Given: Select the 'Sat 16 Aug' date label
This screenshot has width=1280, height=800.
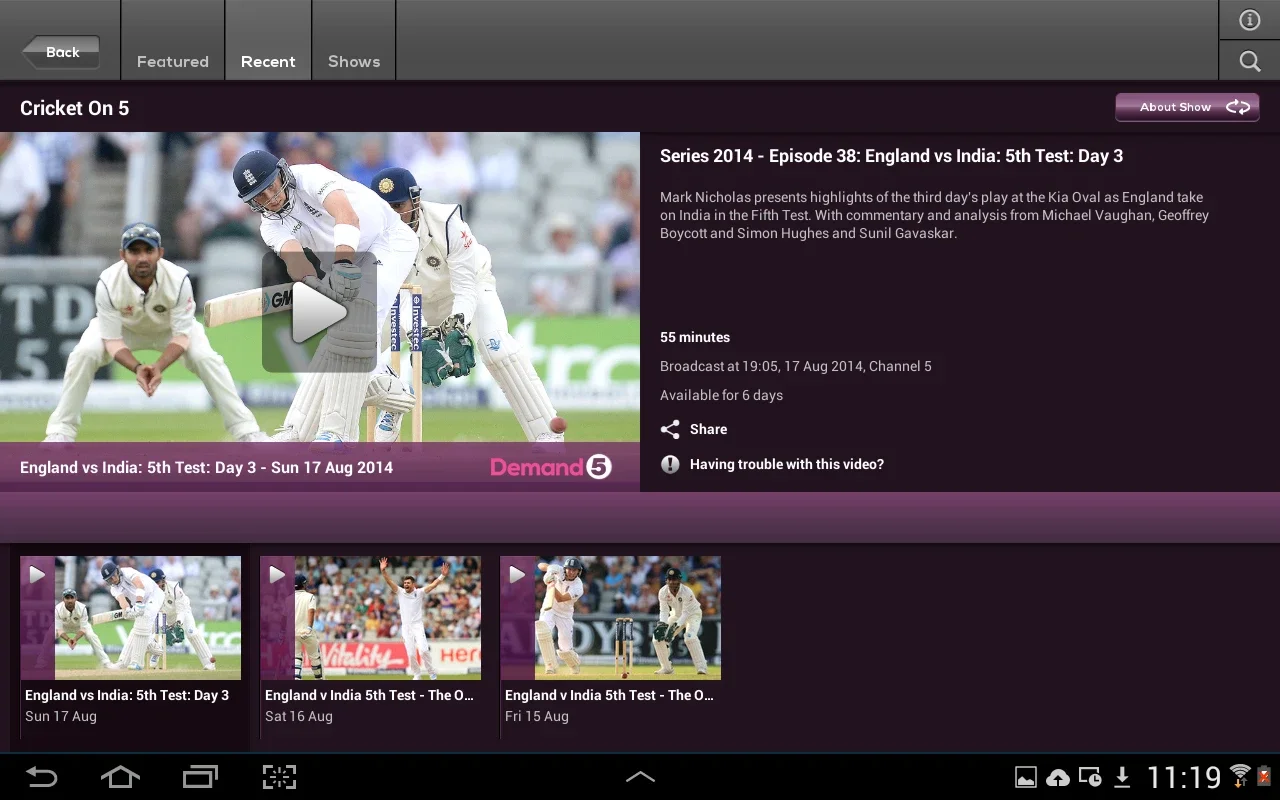Looking at the screenshot, I should (299, 716).
